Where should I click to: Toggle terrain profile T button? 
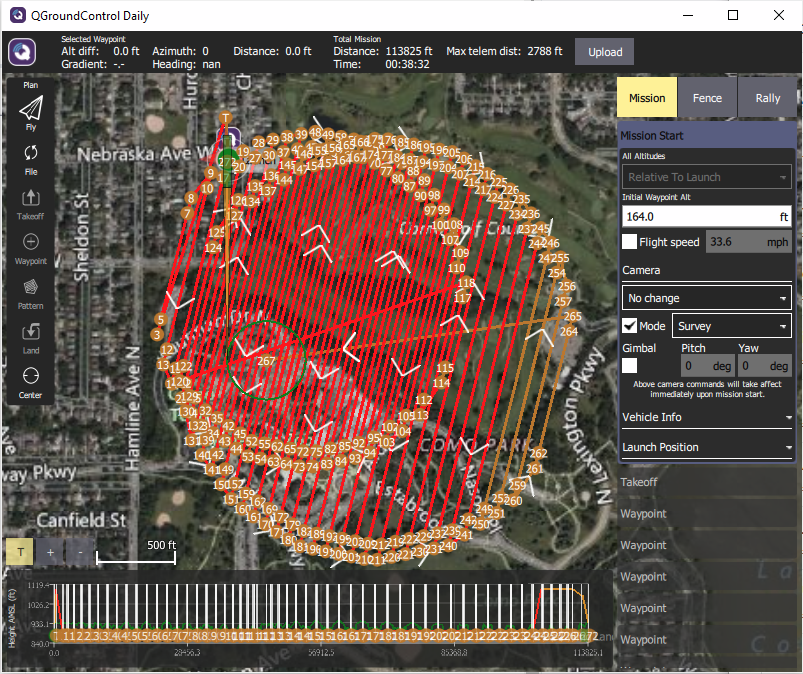coord(20,552)
